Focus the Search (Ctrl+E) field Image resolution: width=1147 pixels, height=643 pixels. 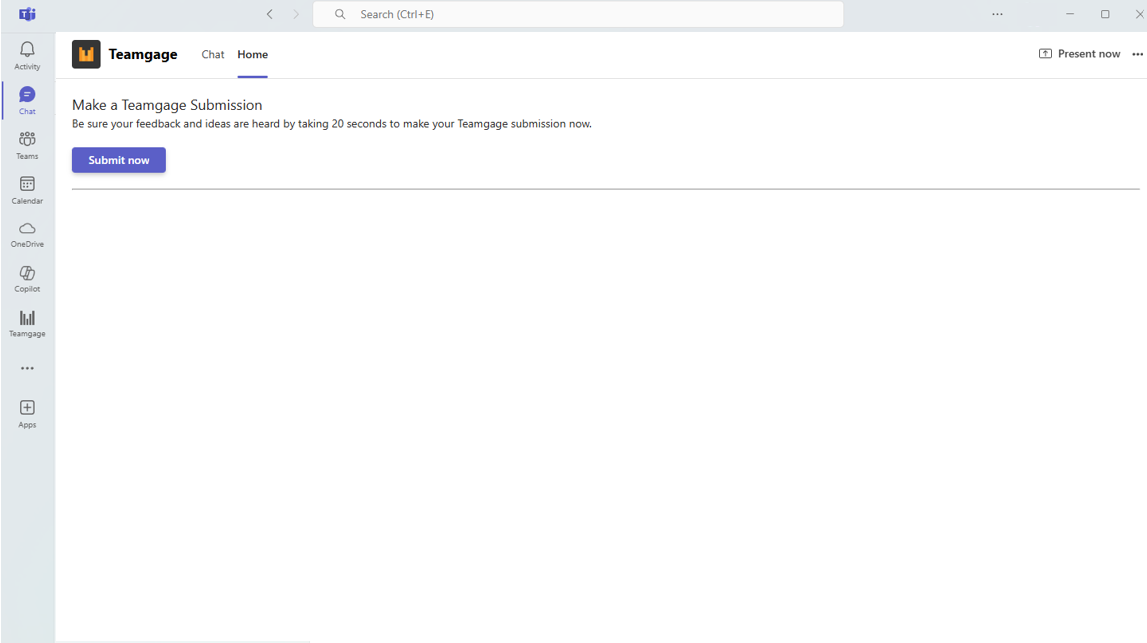[x=578, y=14]
